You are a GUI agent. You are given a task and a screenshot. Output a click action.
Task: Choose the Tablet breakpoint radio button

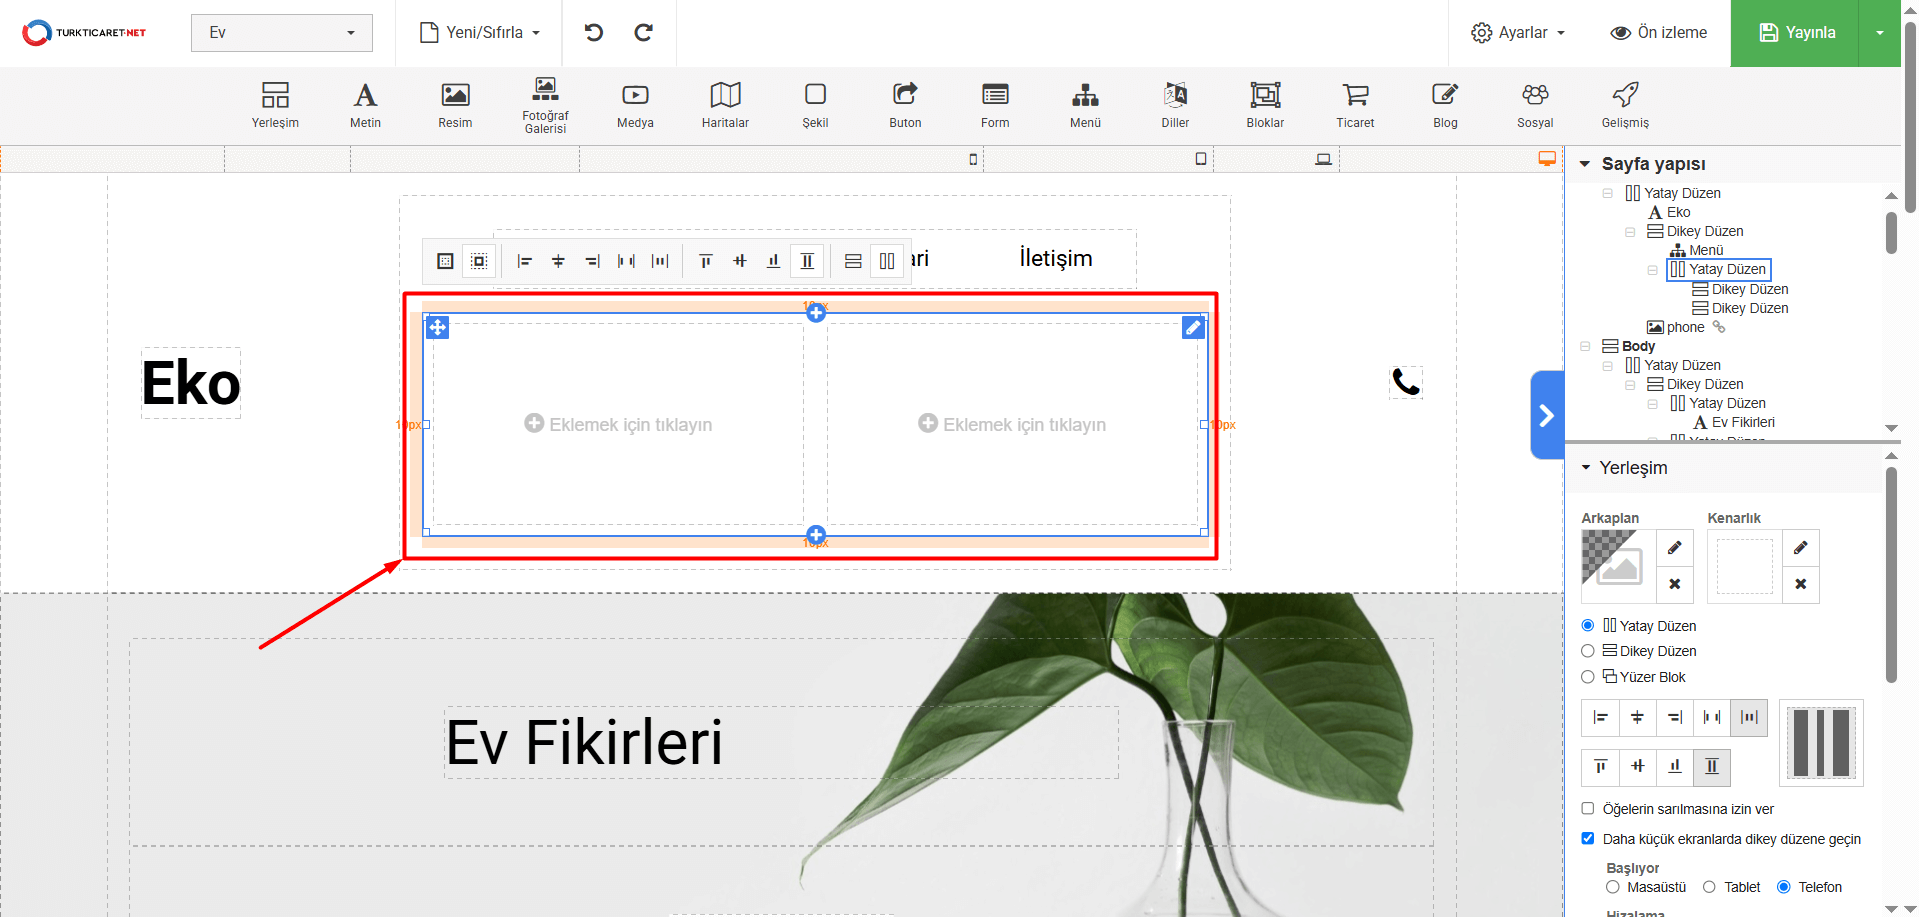pos(1709,887)
